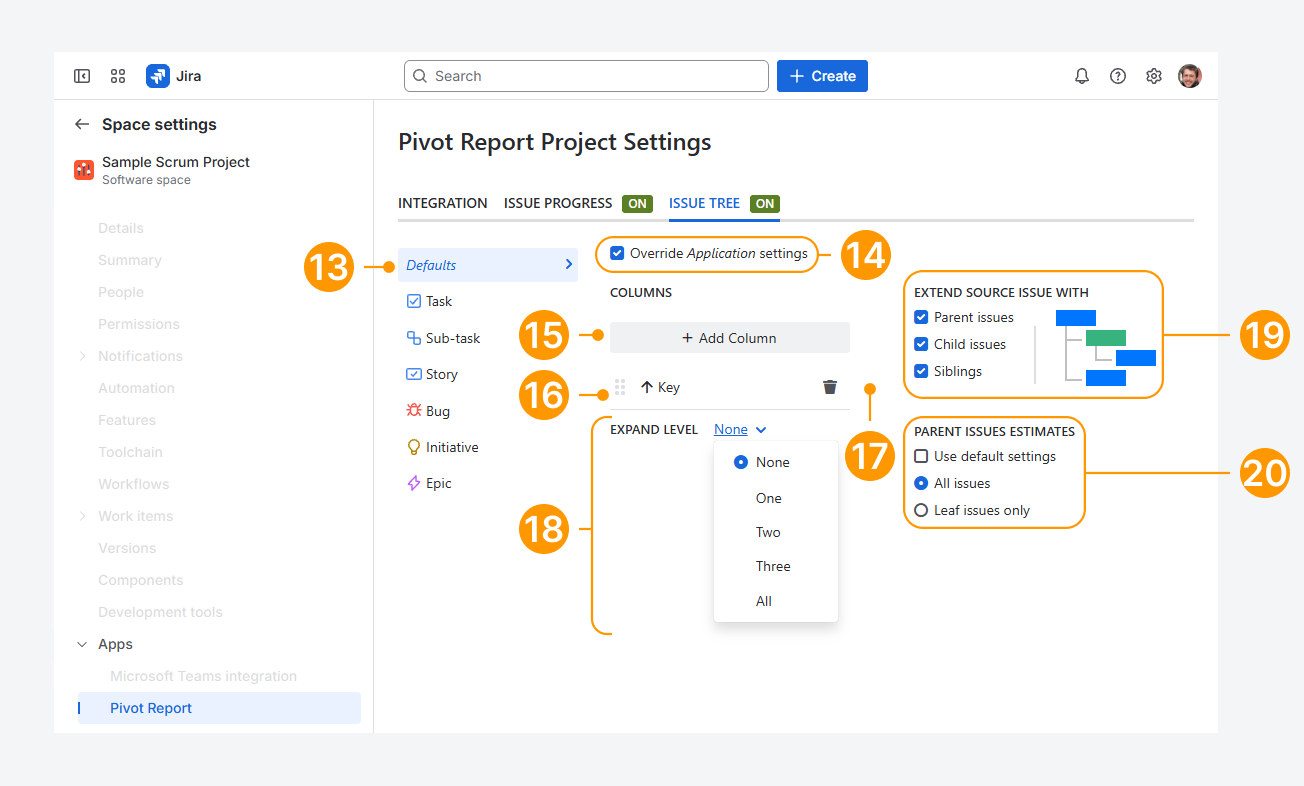Screen dimensions: 1304x786
Task: Toggle Override Application settings checkbox
Action: click(x=617, y=253)
